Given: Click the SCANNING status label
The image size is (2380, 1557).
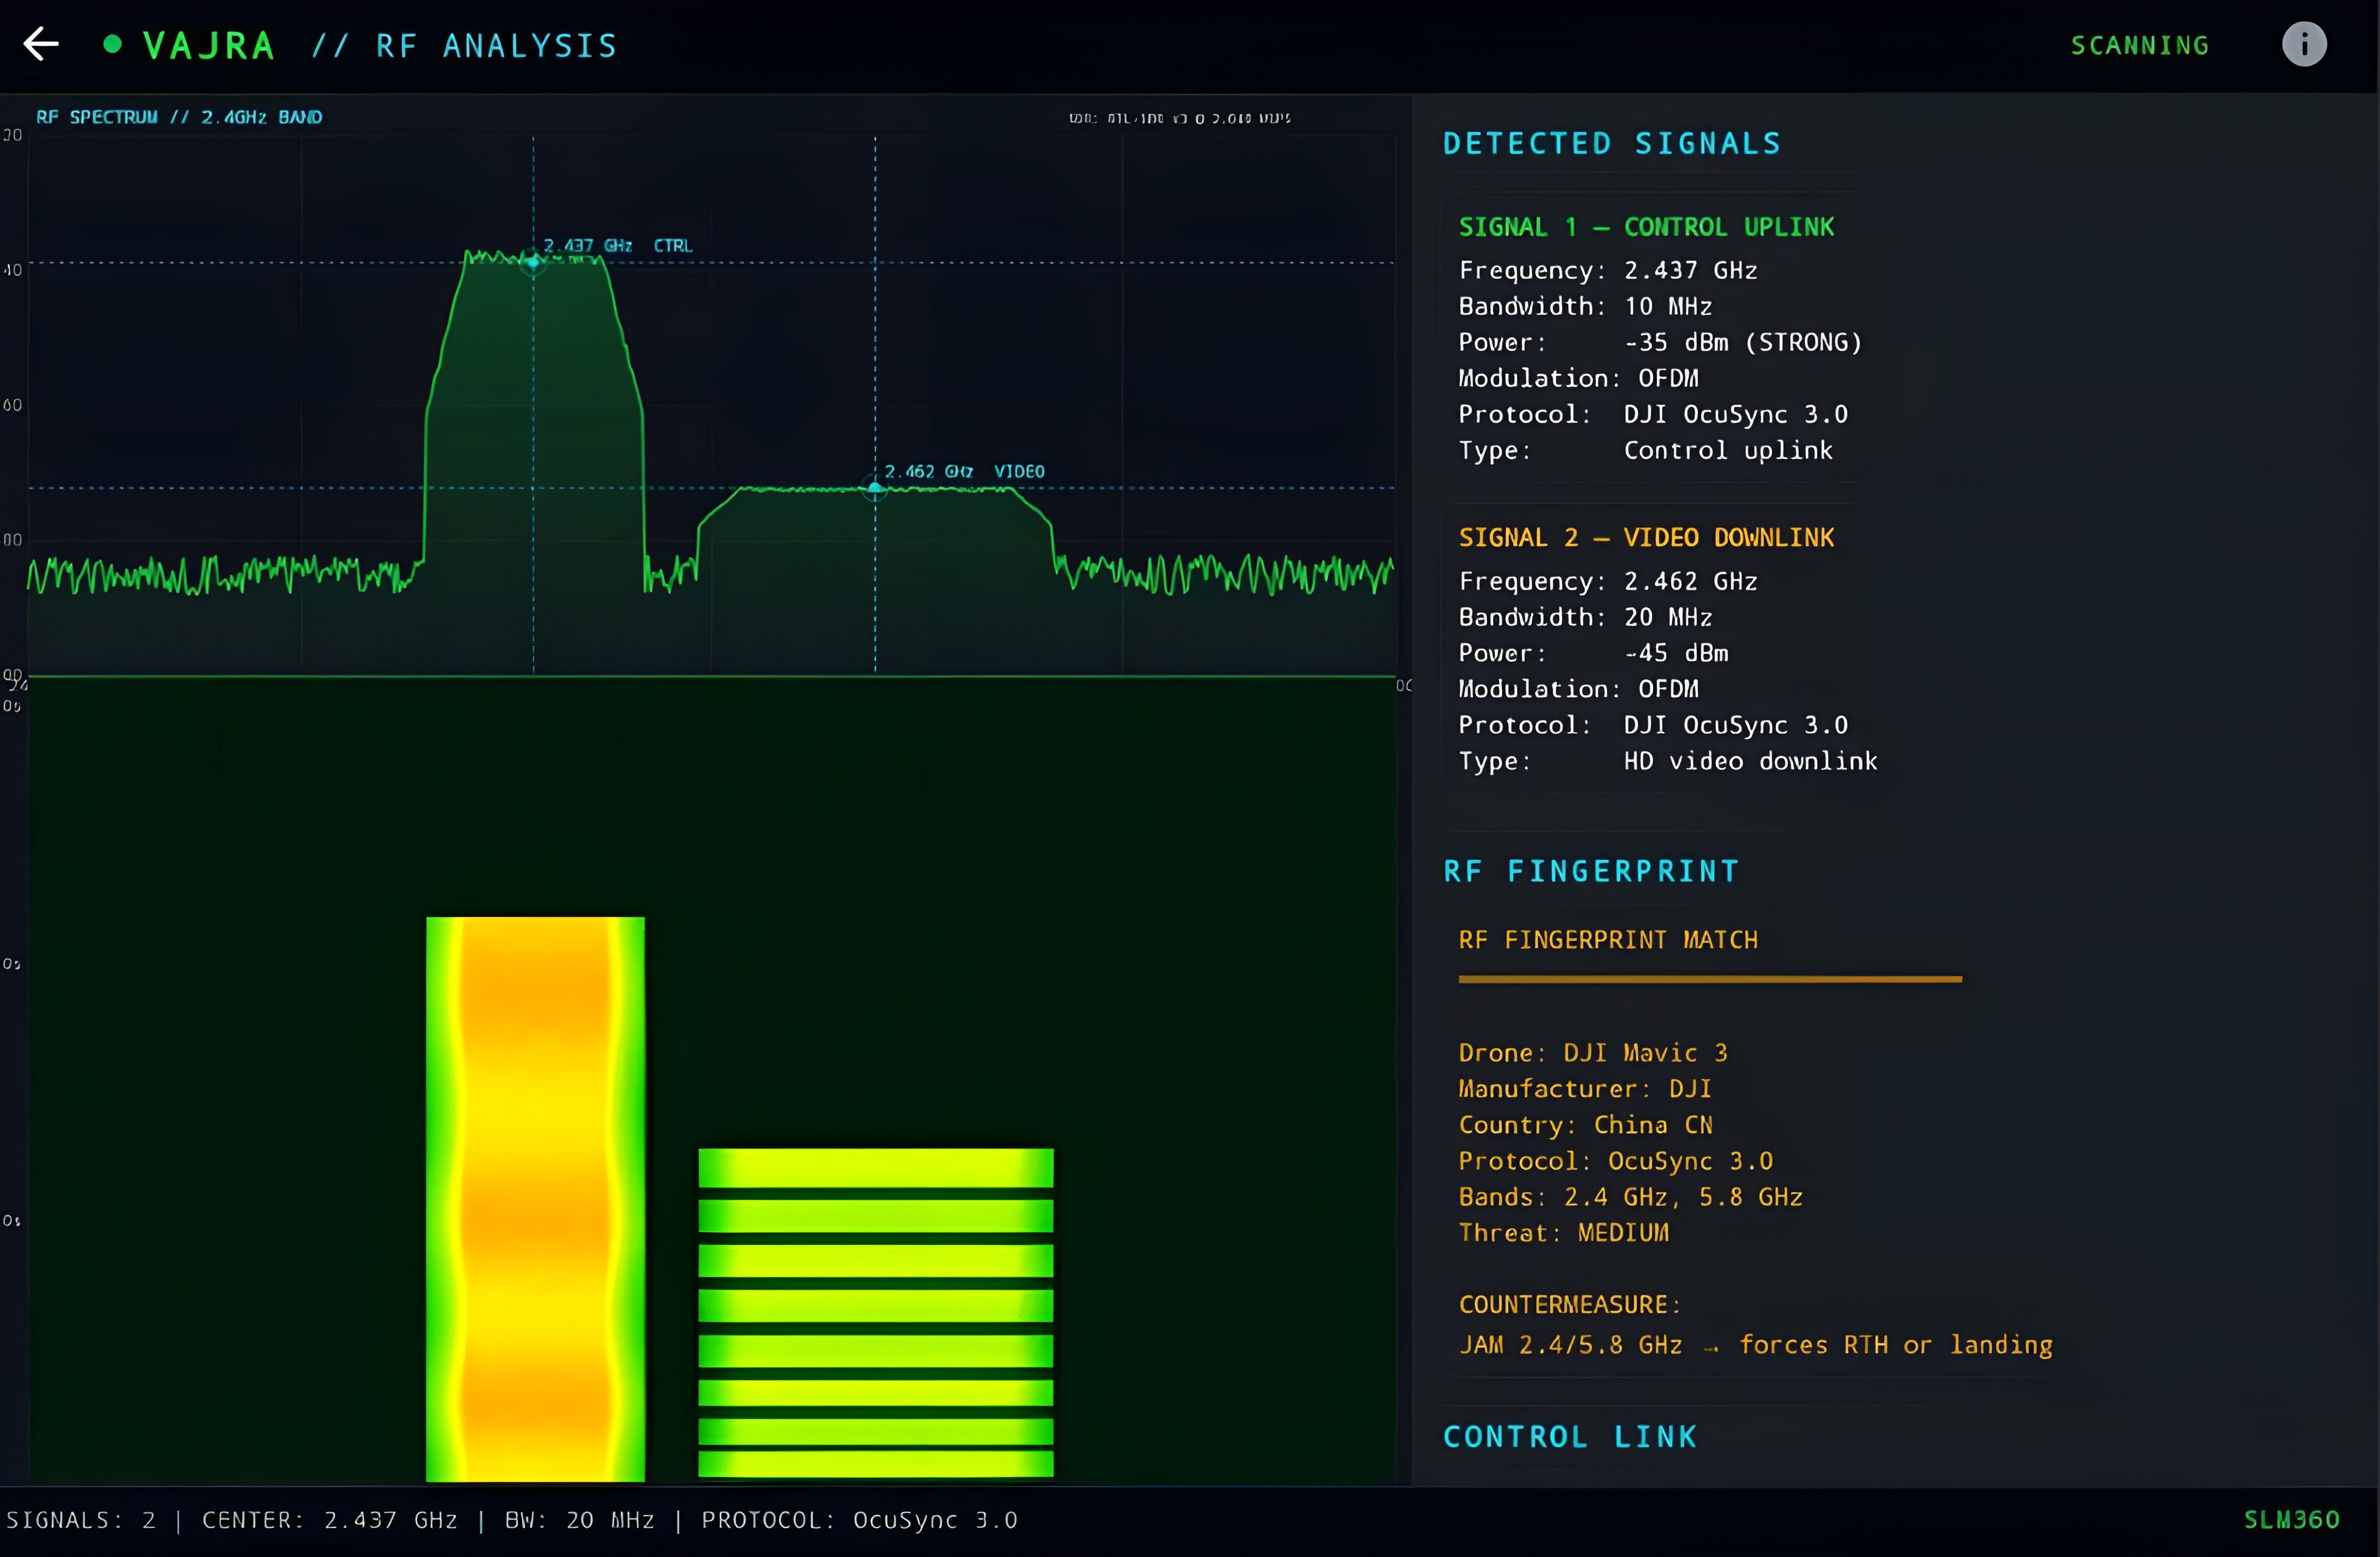Looking at the screenshot, I should click(2139, 46).
